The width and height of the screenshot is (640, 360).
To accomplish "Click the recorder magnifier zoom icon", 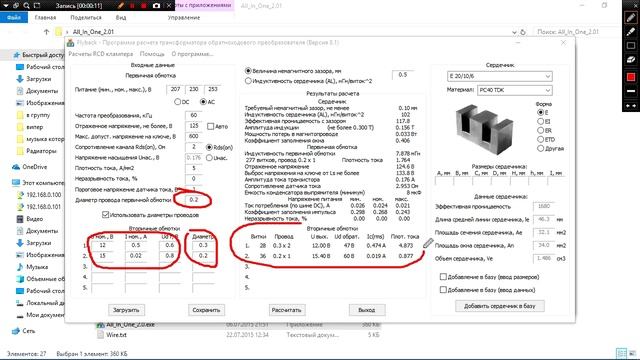I will pyautogui.click(x=27, y=6).
